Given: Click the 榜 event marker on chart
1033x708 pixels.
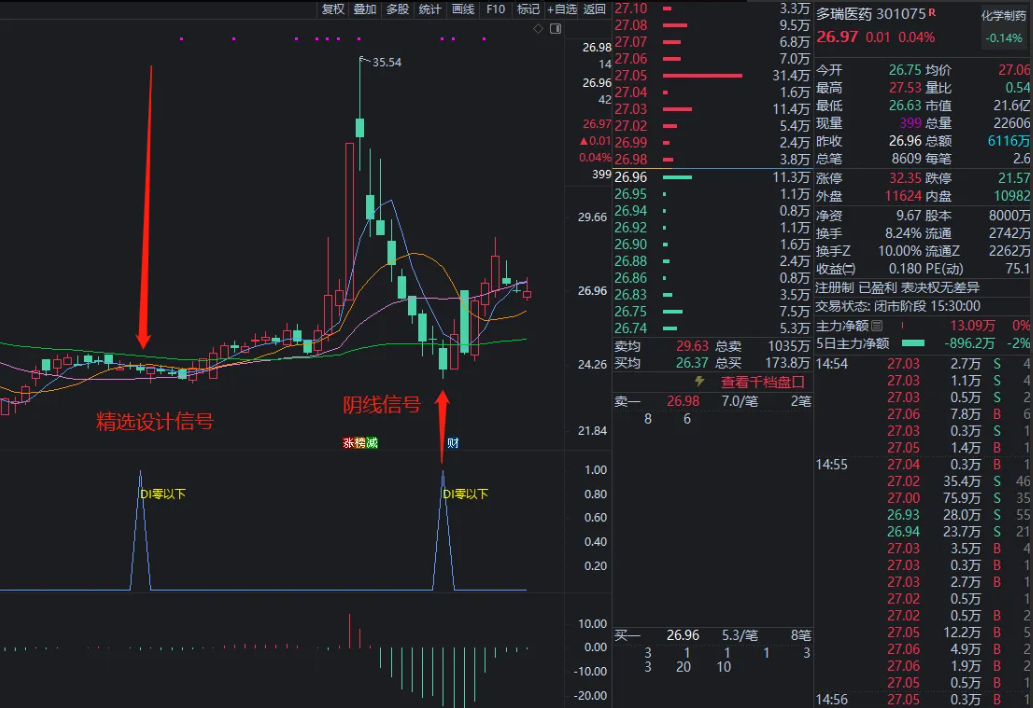Looking at the screenshot, I should point(360,443).
